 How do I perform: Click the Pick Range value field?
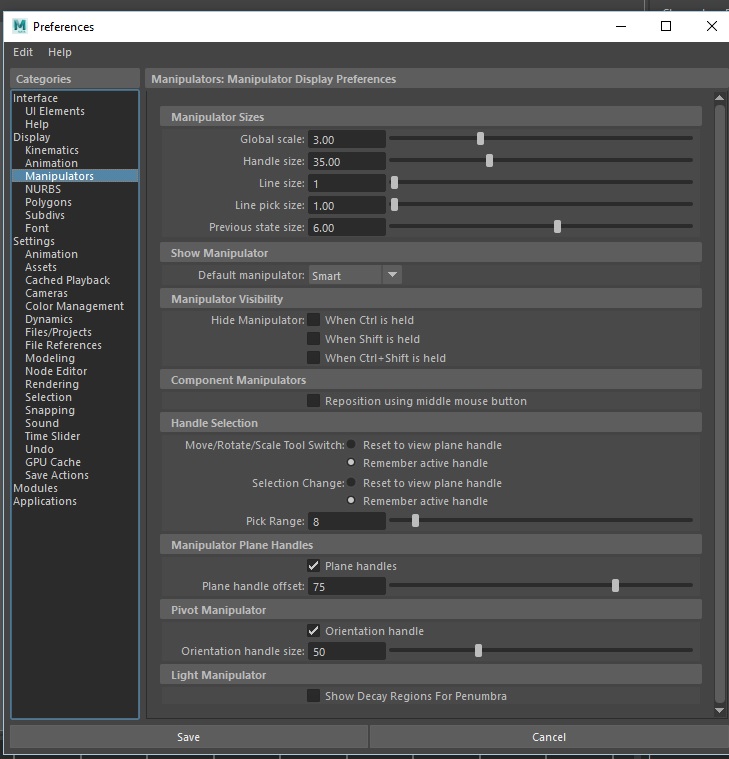[347, 521]
